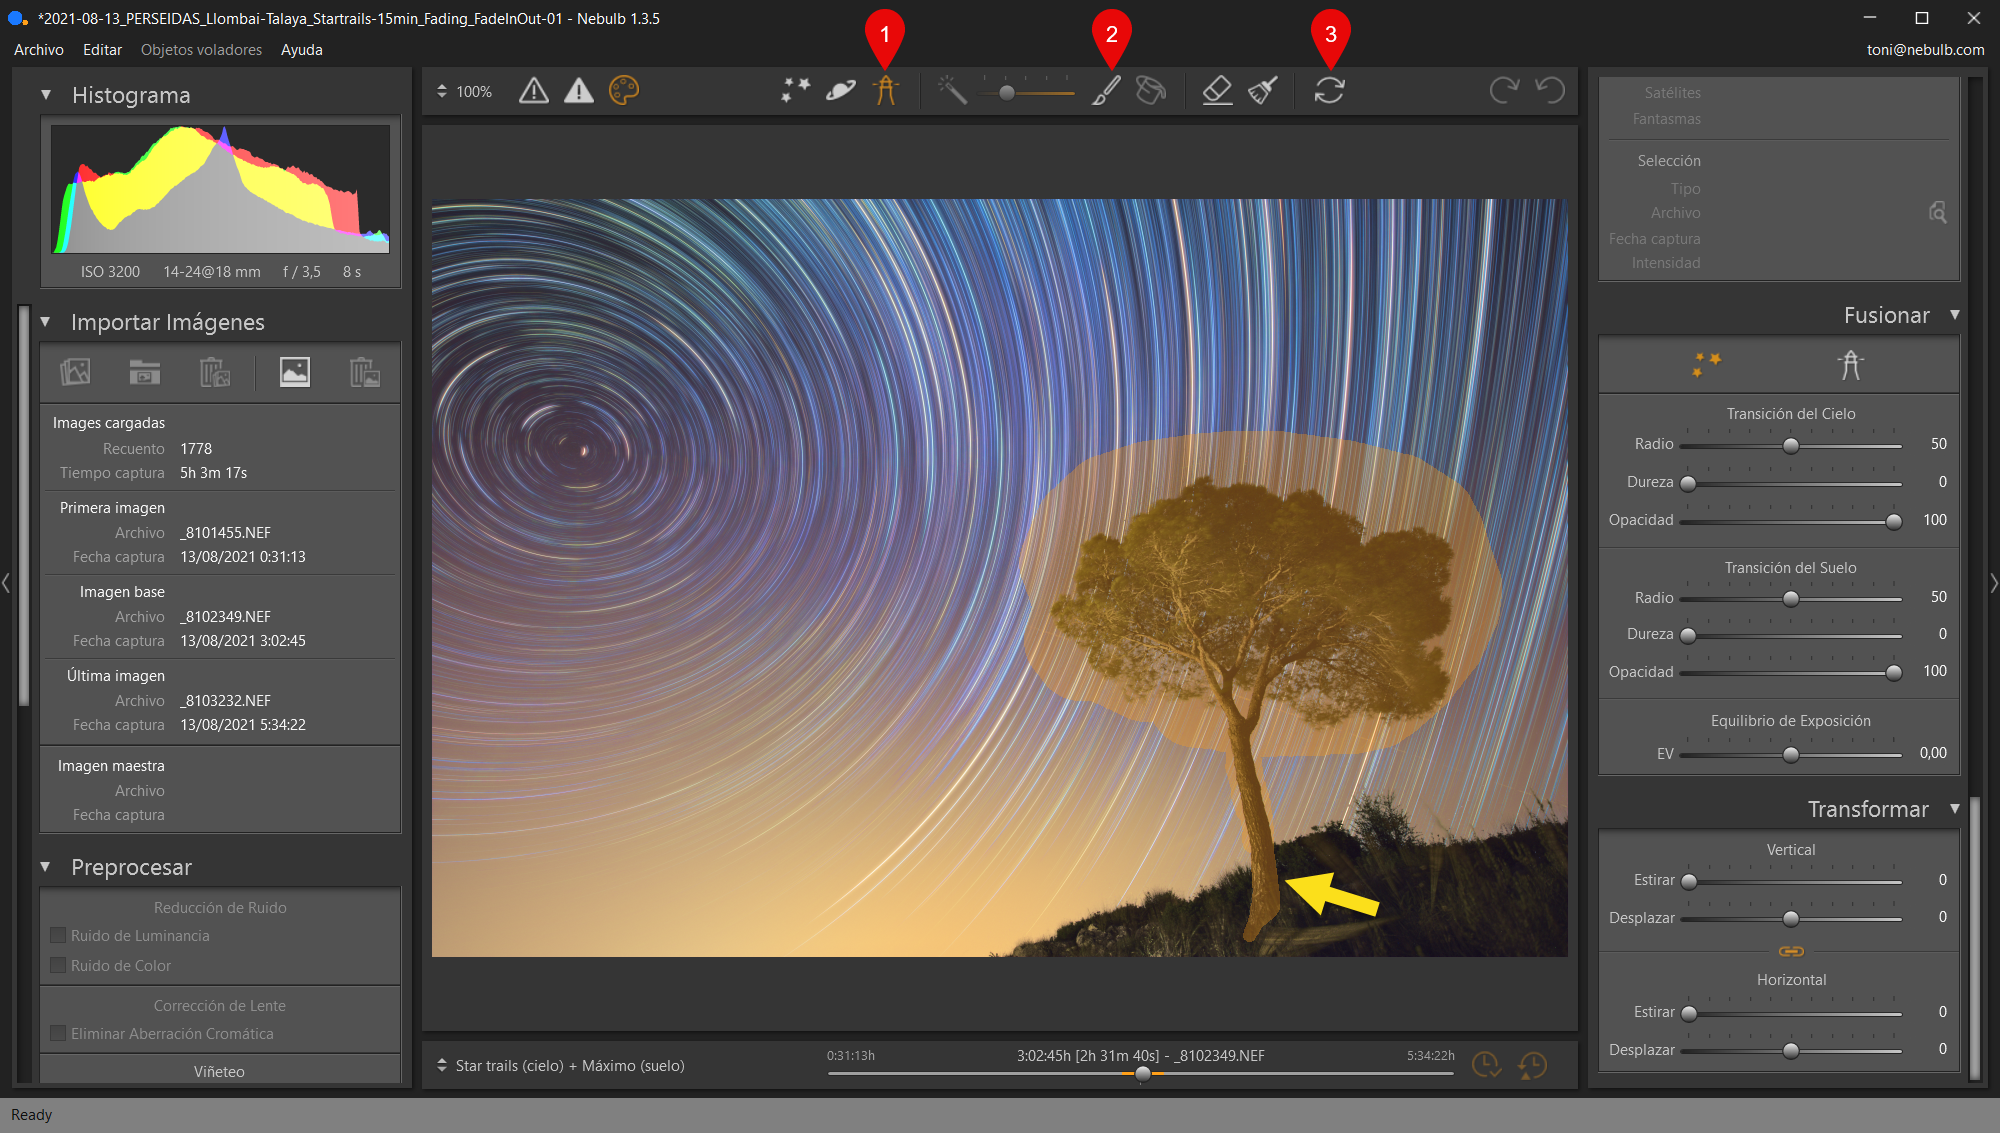Adjust the Transición del Suelo Dureza slider

point(1790,635)
